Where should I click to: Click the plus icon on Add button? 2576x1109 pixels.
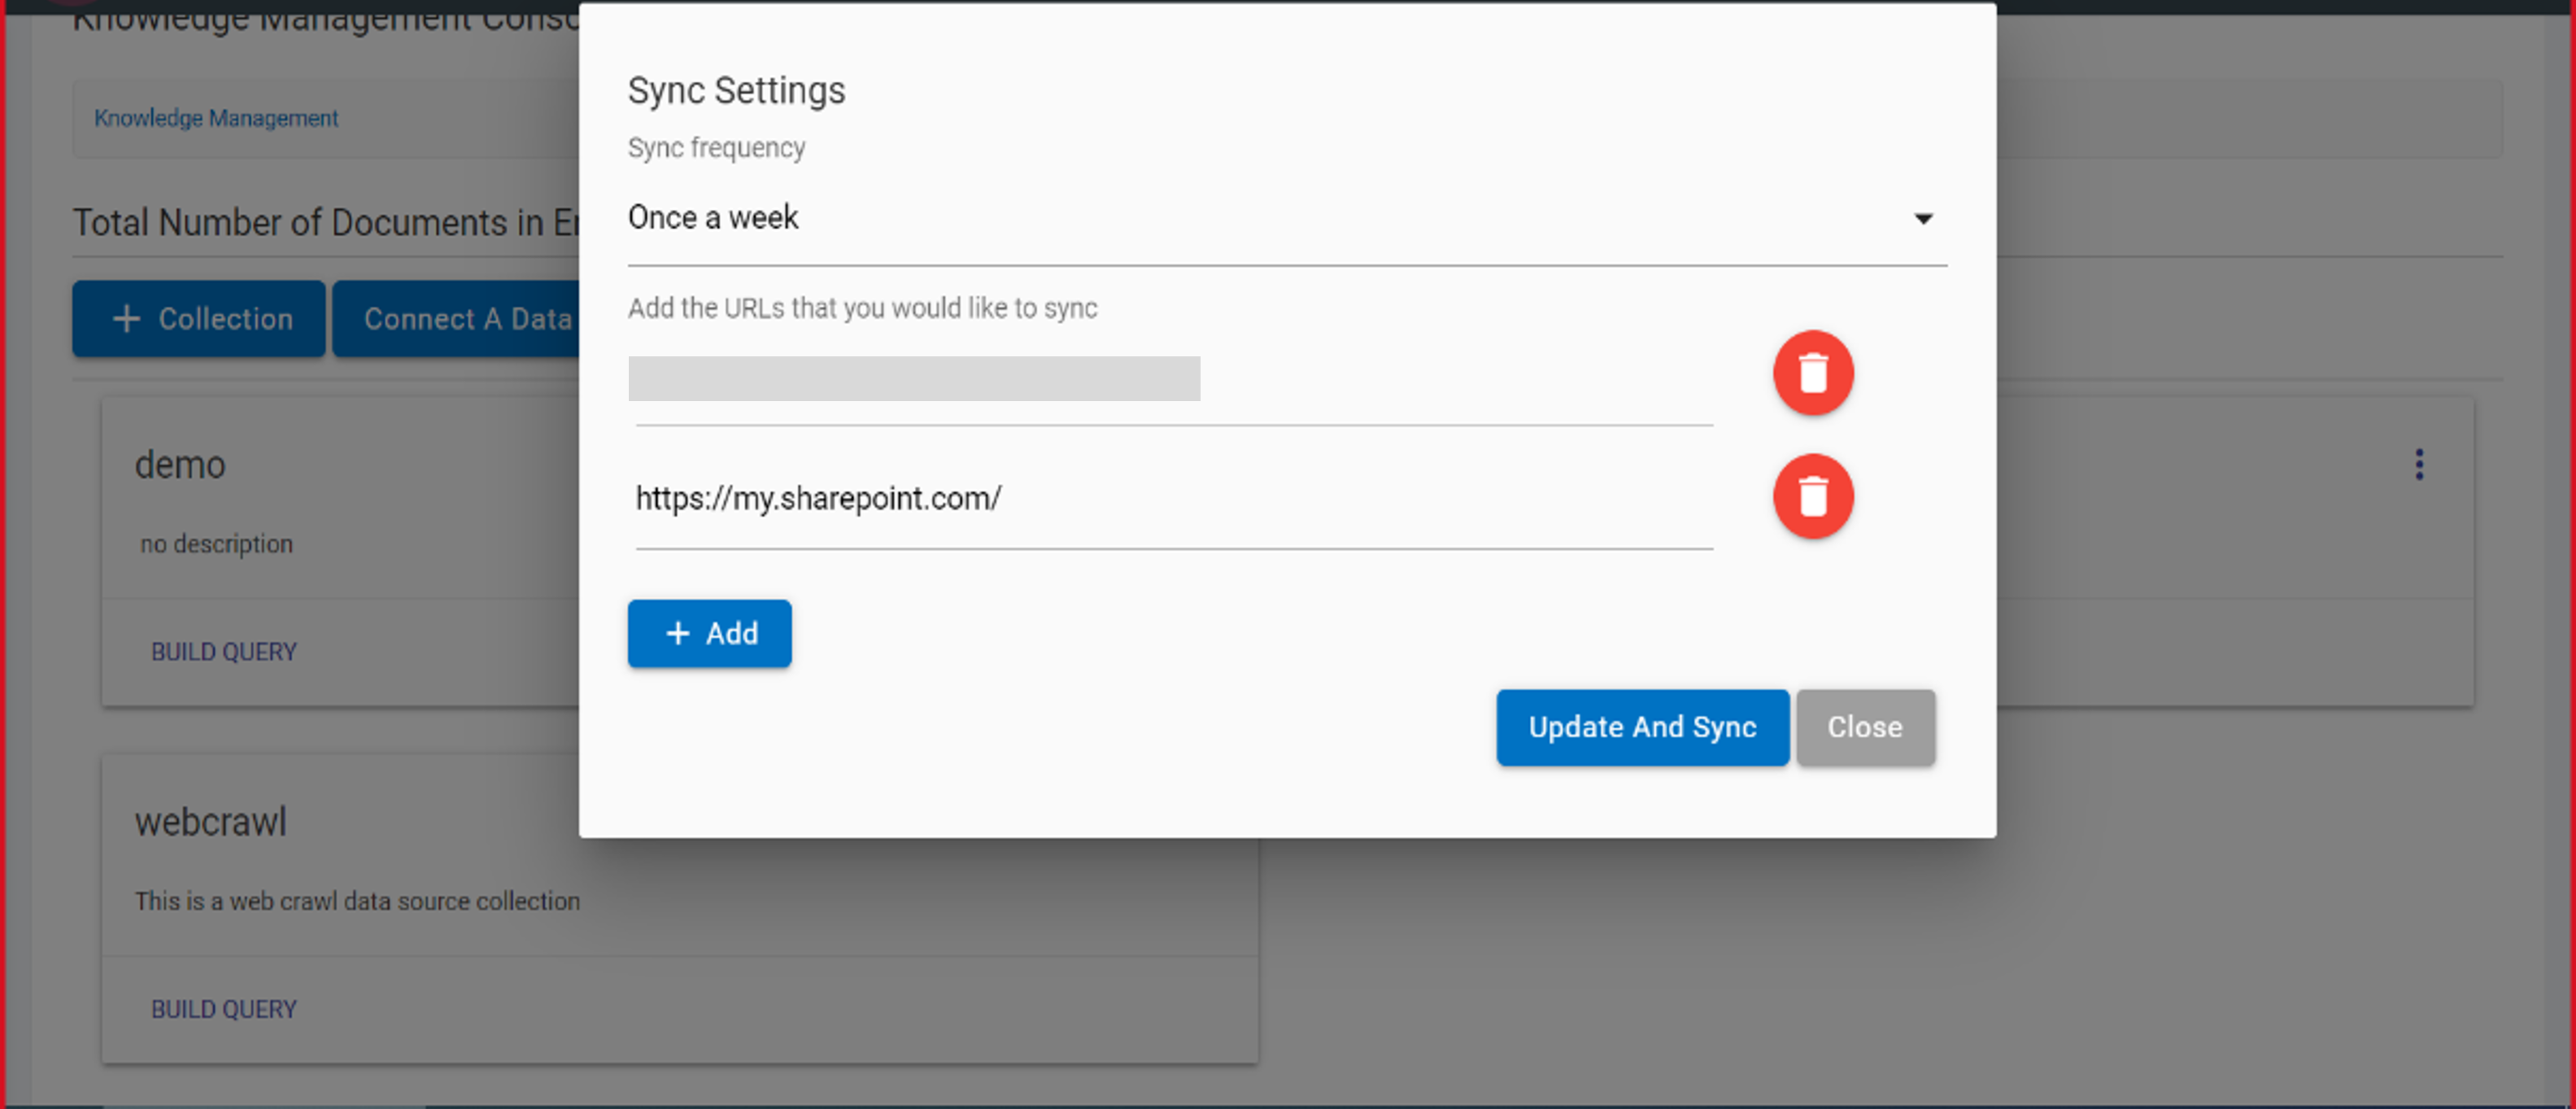(x=677, y=633)
